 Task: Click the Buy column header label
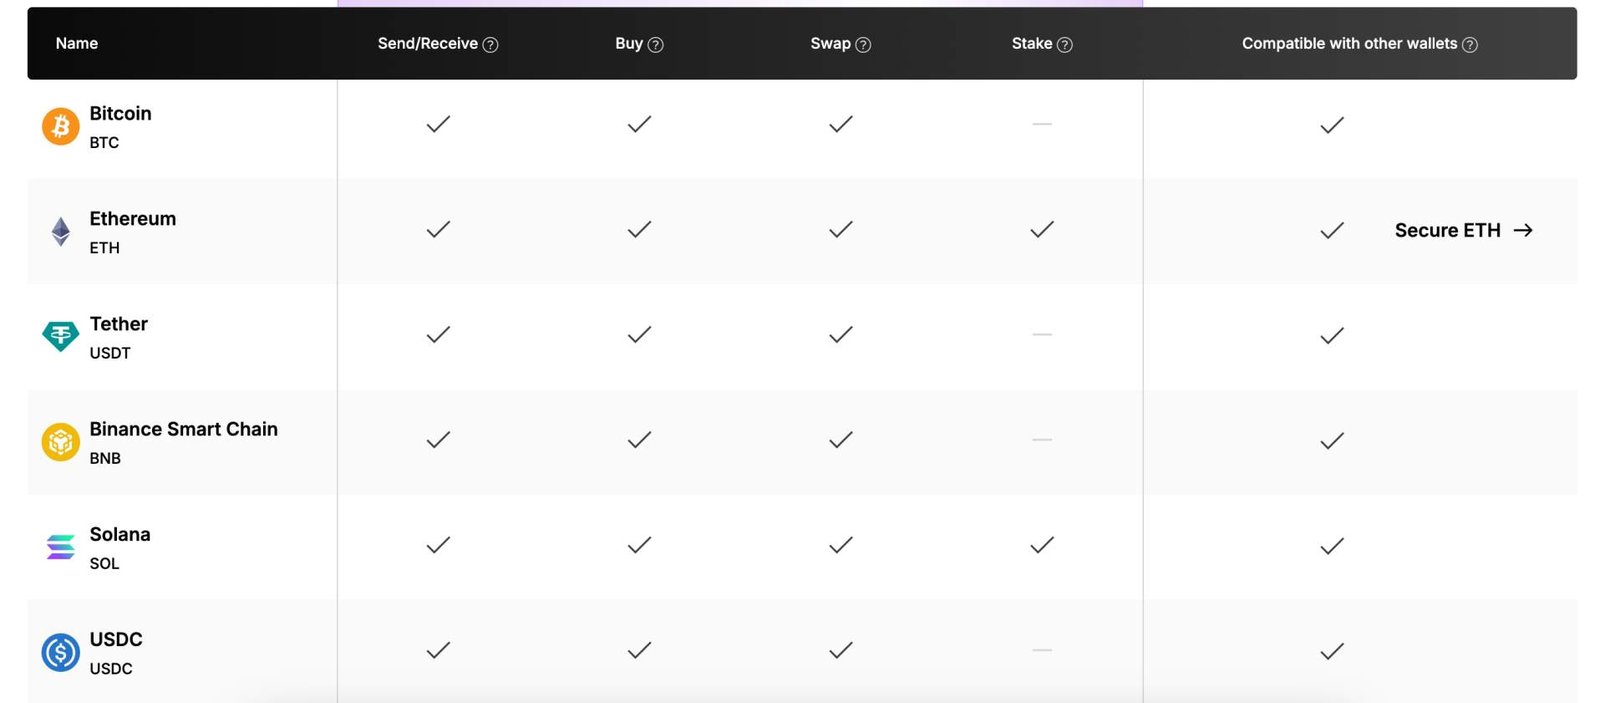coord(629,43)
